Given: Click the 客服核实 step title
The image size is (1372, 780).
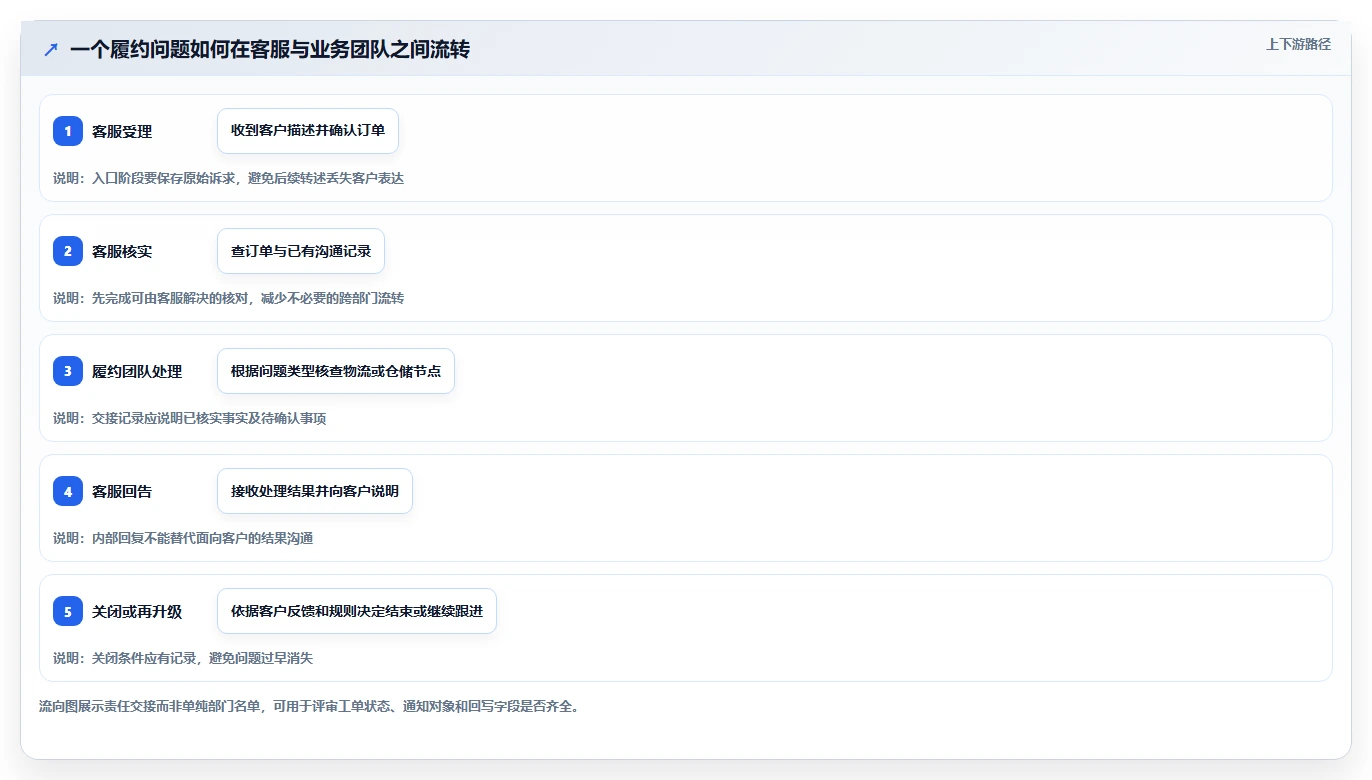Looking at the screenshot, I should [x=122, y=251].
